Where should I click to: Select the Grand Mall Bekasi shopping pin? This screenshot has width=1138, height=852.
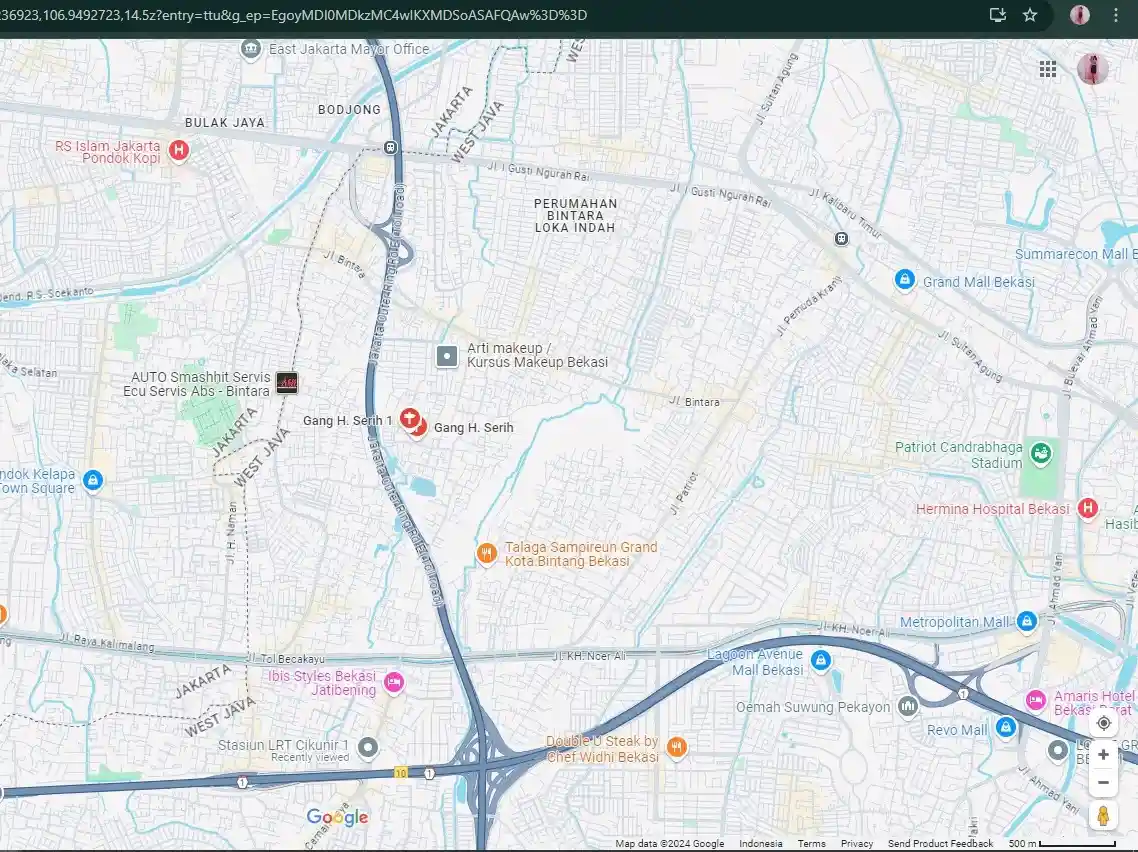coord(905,281)
